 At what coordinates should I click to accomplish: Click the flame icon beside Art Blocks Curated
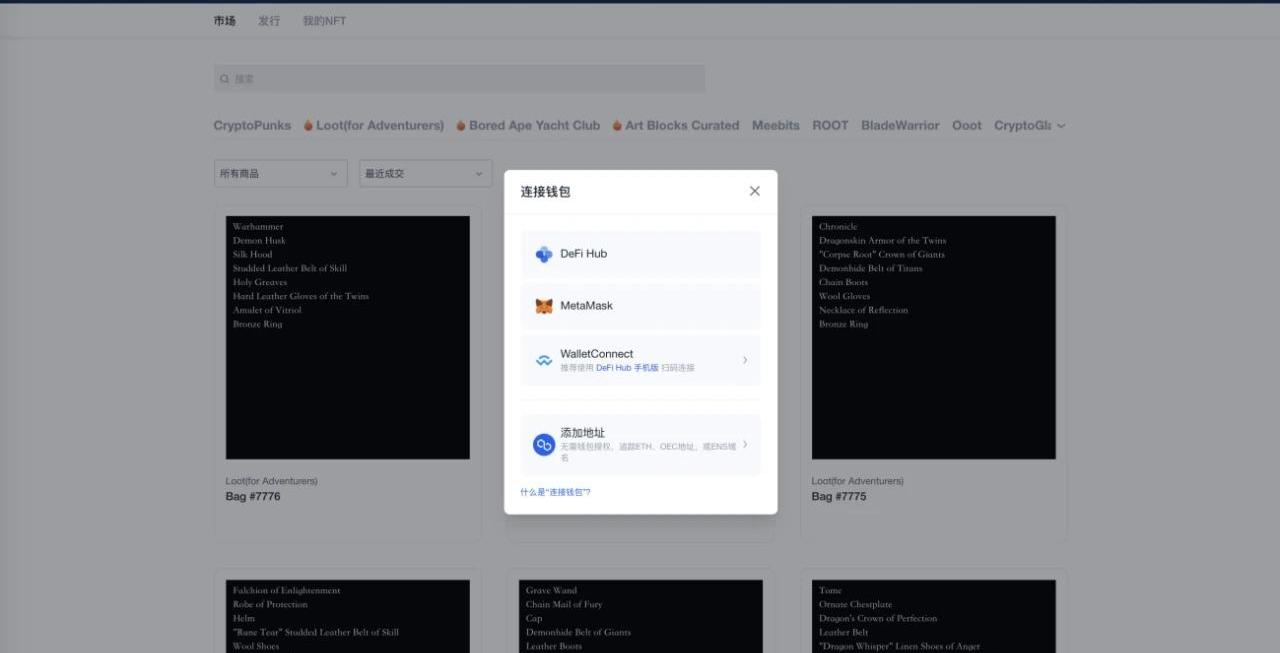(x=617, y=126)
